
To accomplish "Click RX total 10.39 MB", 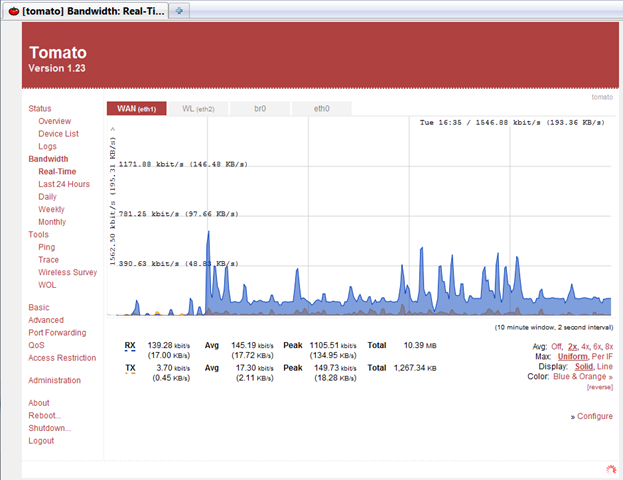I will click(420, 345).
